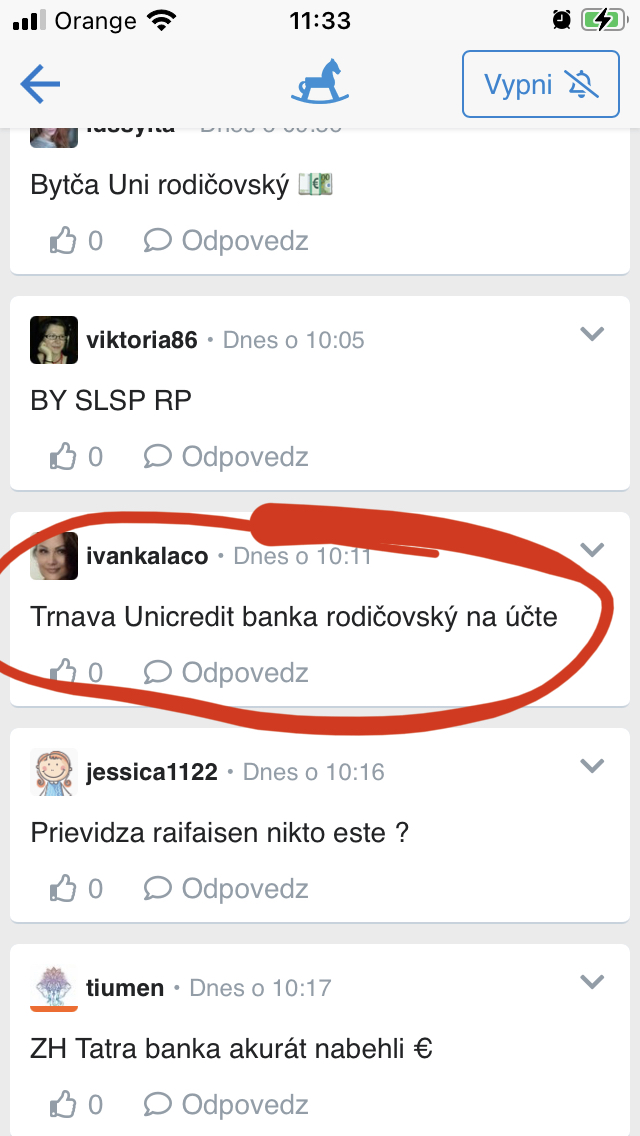The height and width of the screenshot is (1136, 640).
Task: Reply via Odpovedz under Bytča Uni post
Action: [226, 240]
